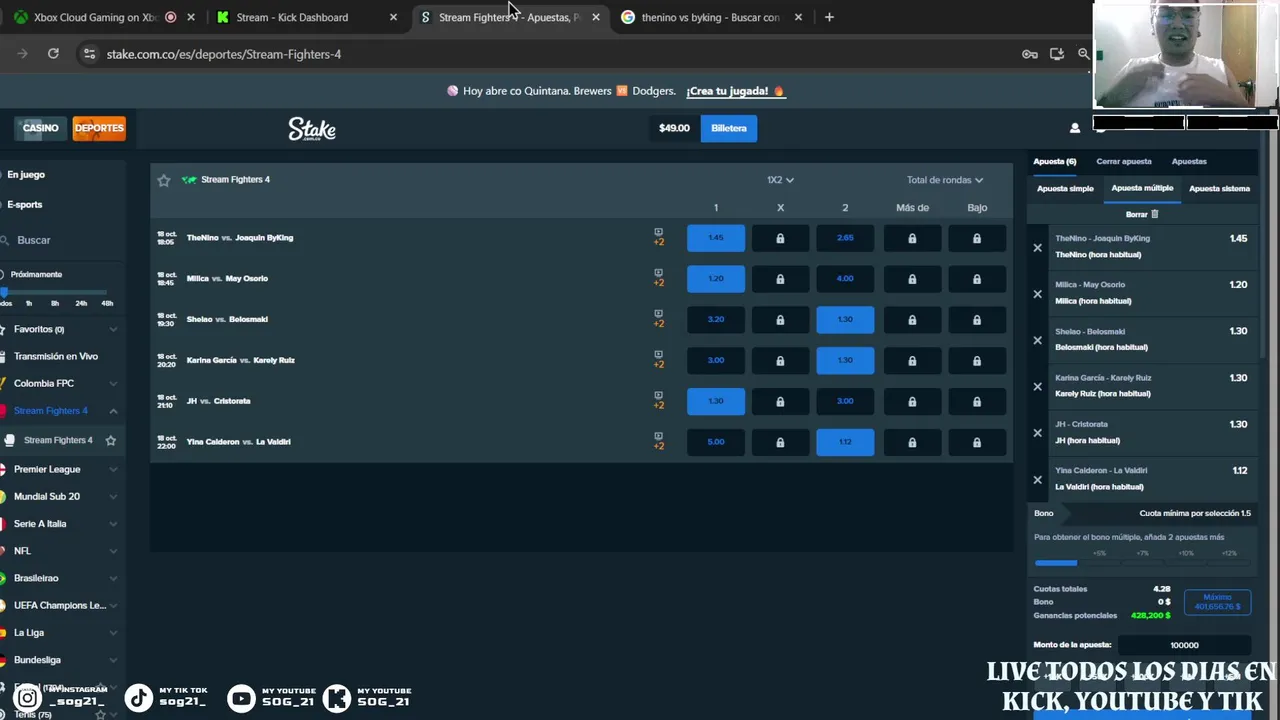Select Joaquin ByKing odds 2.65
Viewport: 1280px width, 720px height.
click(845, 238)
